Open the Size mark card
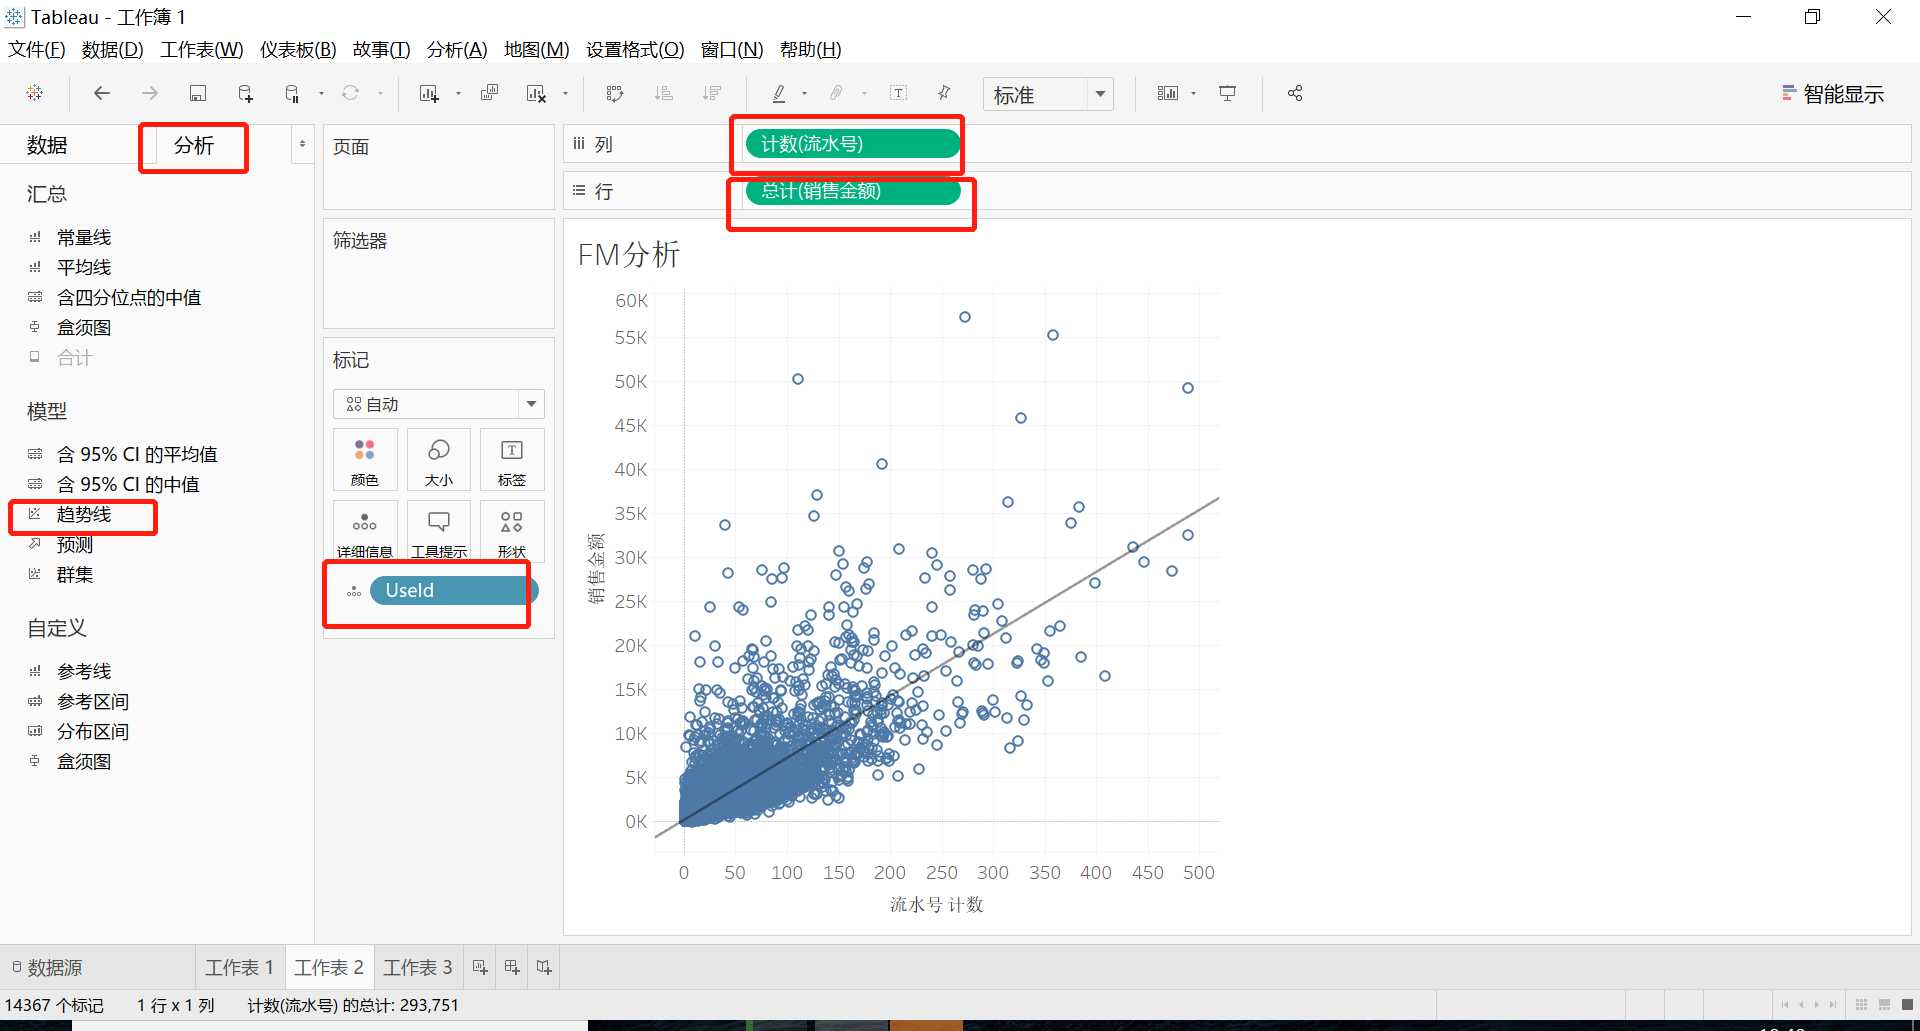Viewport: 1920px width, 1031px height. point(439,460)
